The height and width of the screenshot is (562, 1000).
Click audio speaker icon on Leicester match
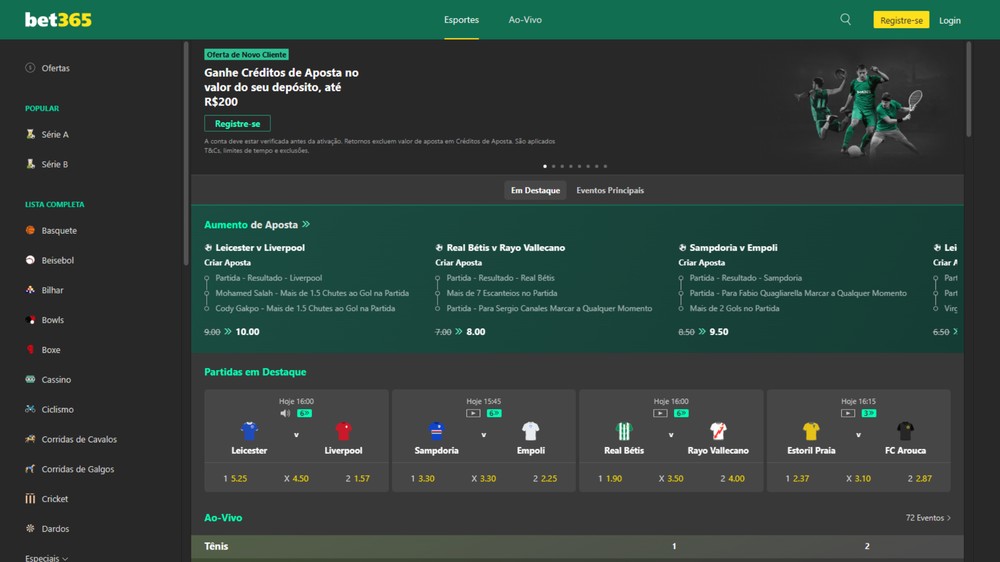pyautogui.click(x=285, y=413)
